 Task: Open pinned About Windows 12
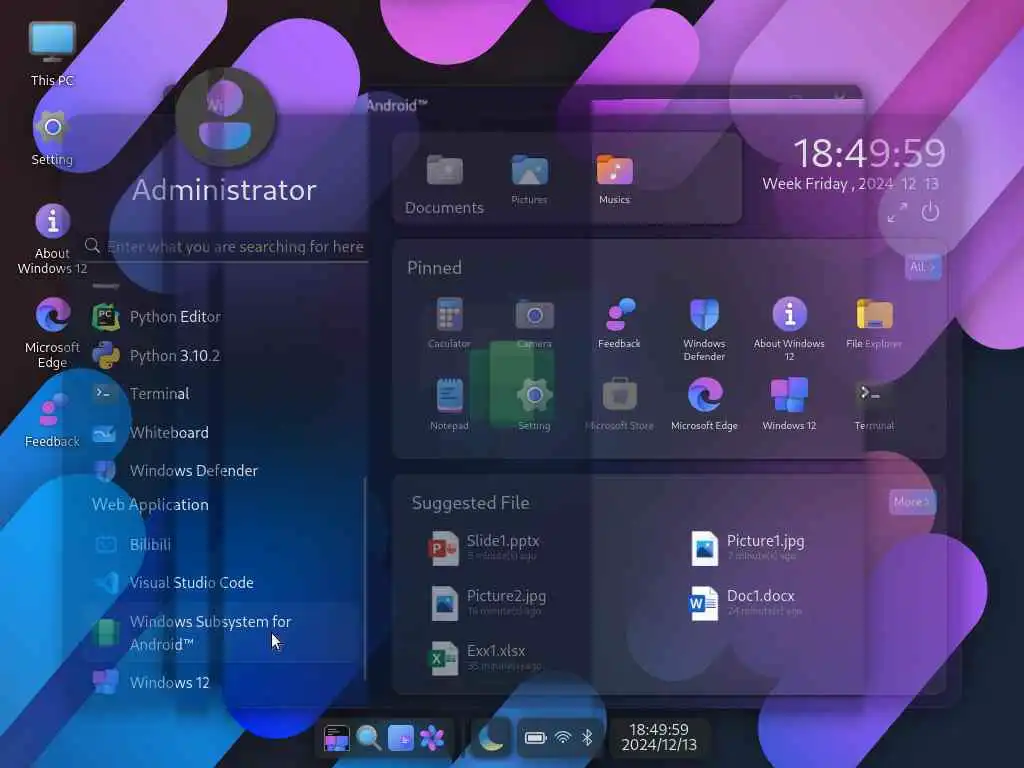click(x=789, y=329)
